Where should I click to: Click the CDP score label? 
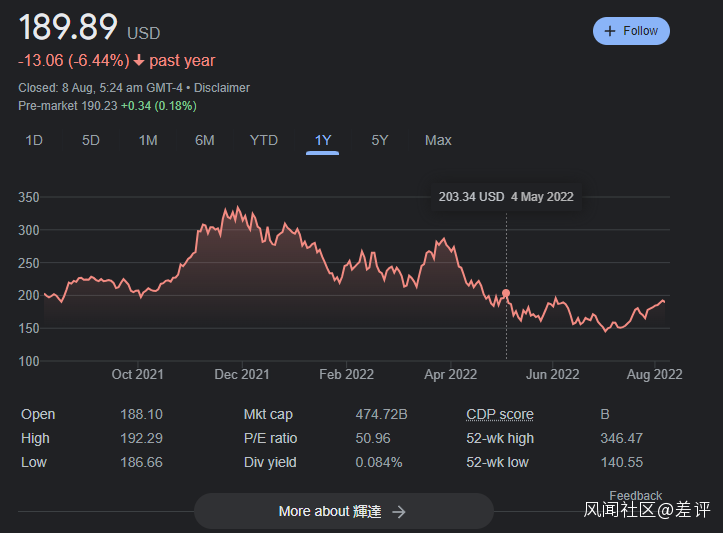(x=500, y=414)
